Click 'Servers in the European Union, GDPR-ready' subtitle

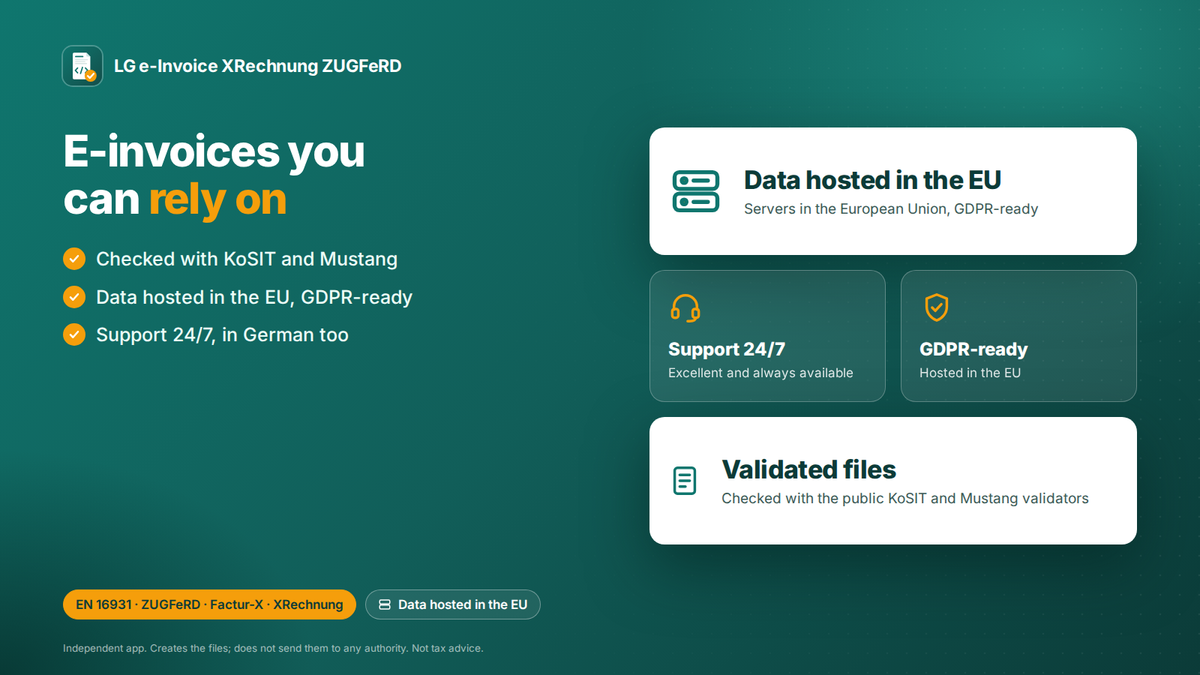point(891,209)
